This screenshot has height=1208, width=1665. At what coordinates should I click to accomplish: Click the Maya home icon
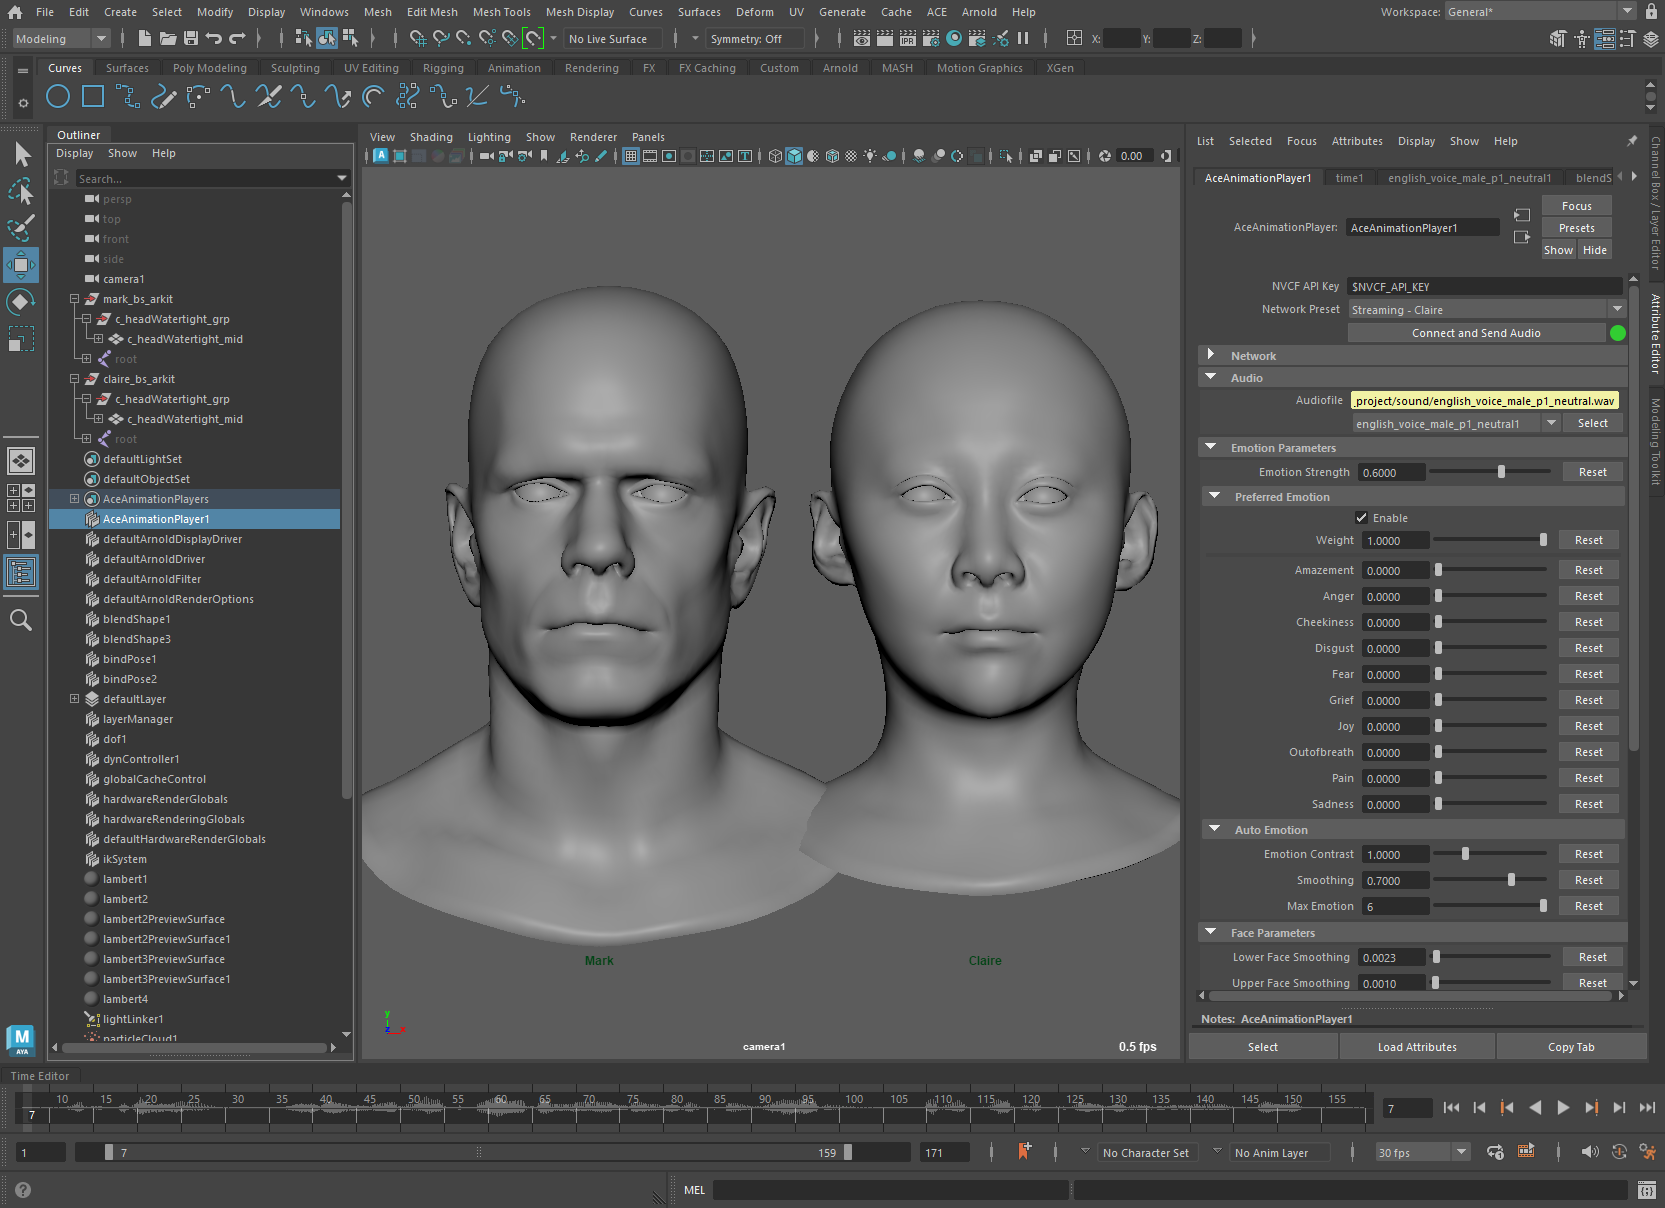(x=15, y=12)
